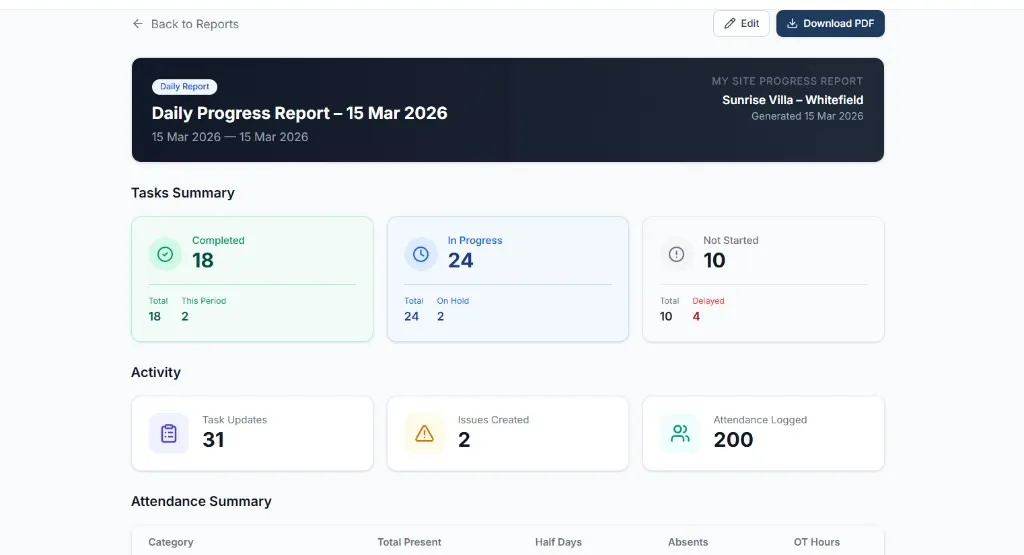Click the Generated 15 Mar 2026 text
This screenshot has height=555, width=1024.
click(x=807, y=116)
